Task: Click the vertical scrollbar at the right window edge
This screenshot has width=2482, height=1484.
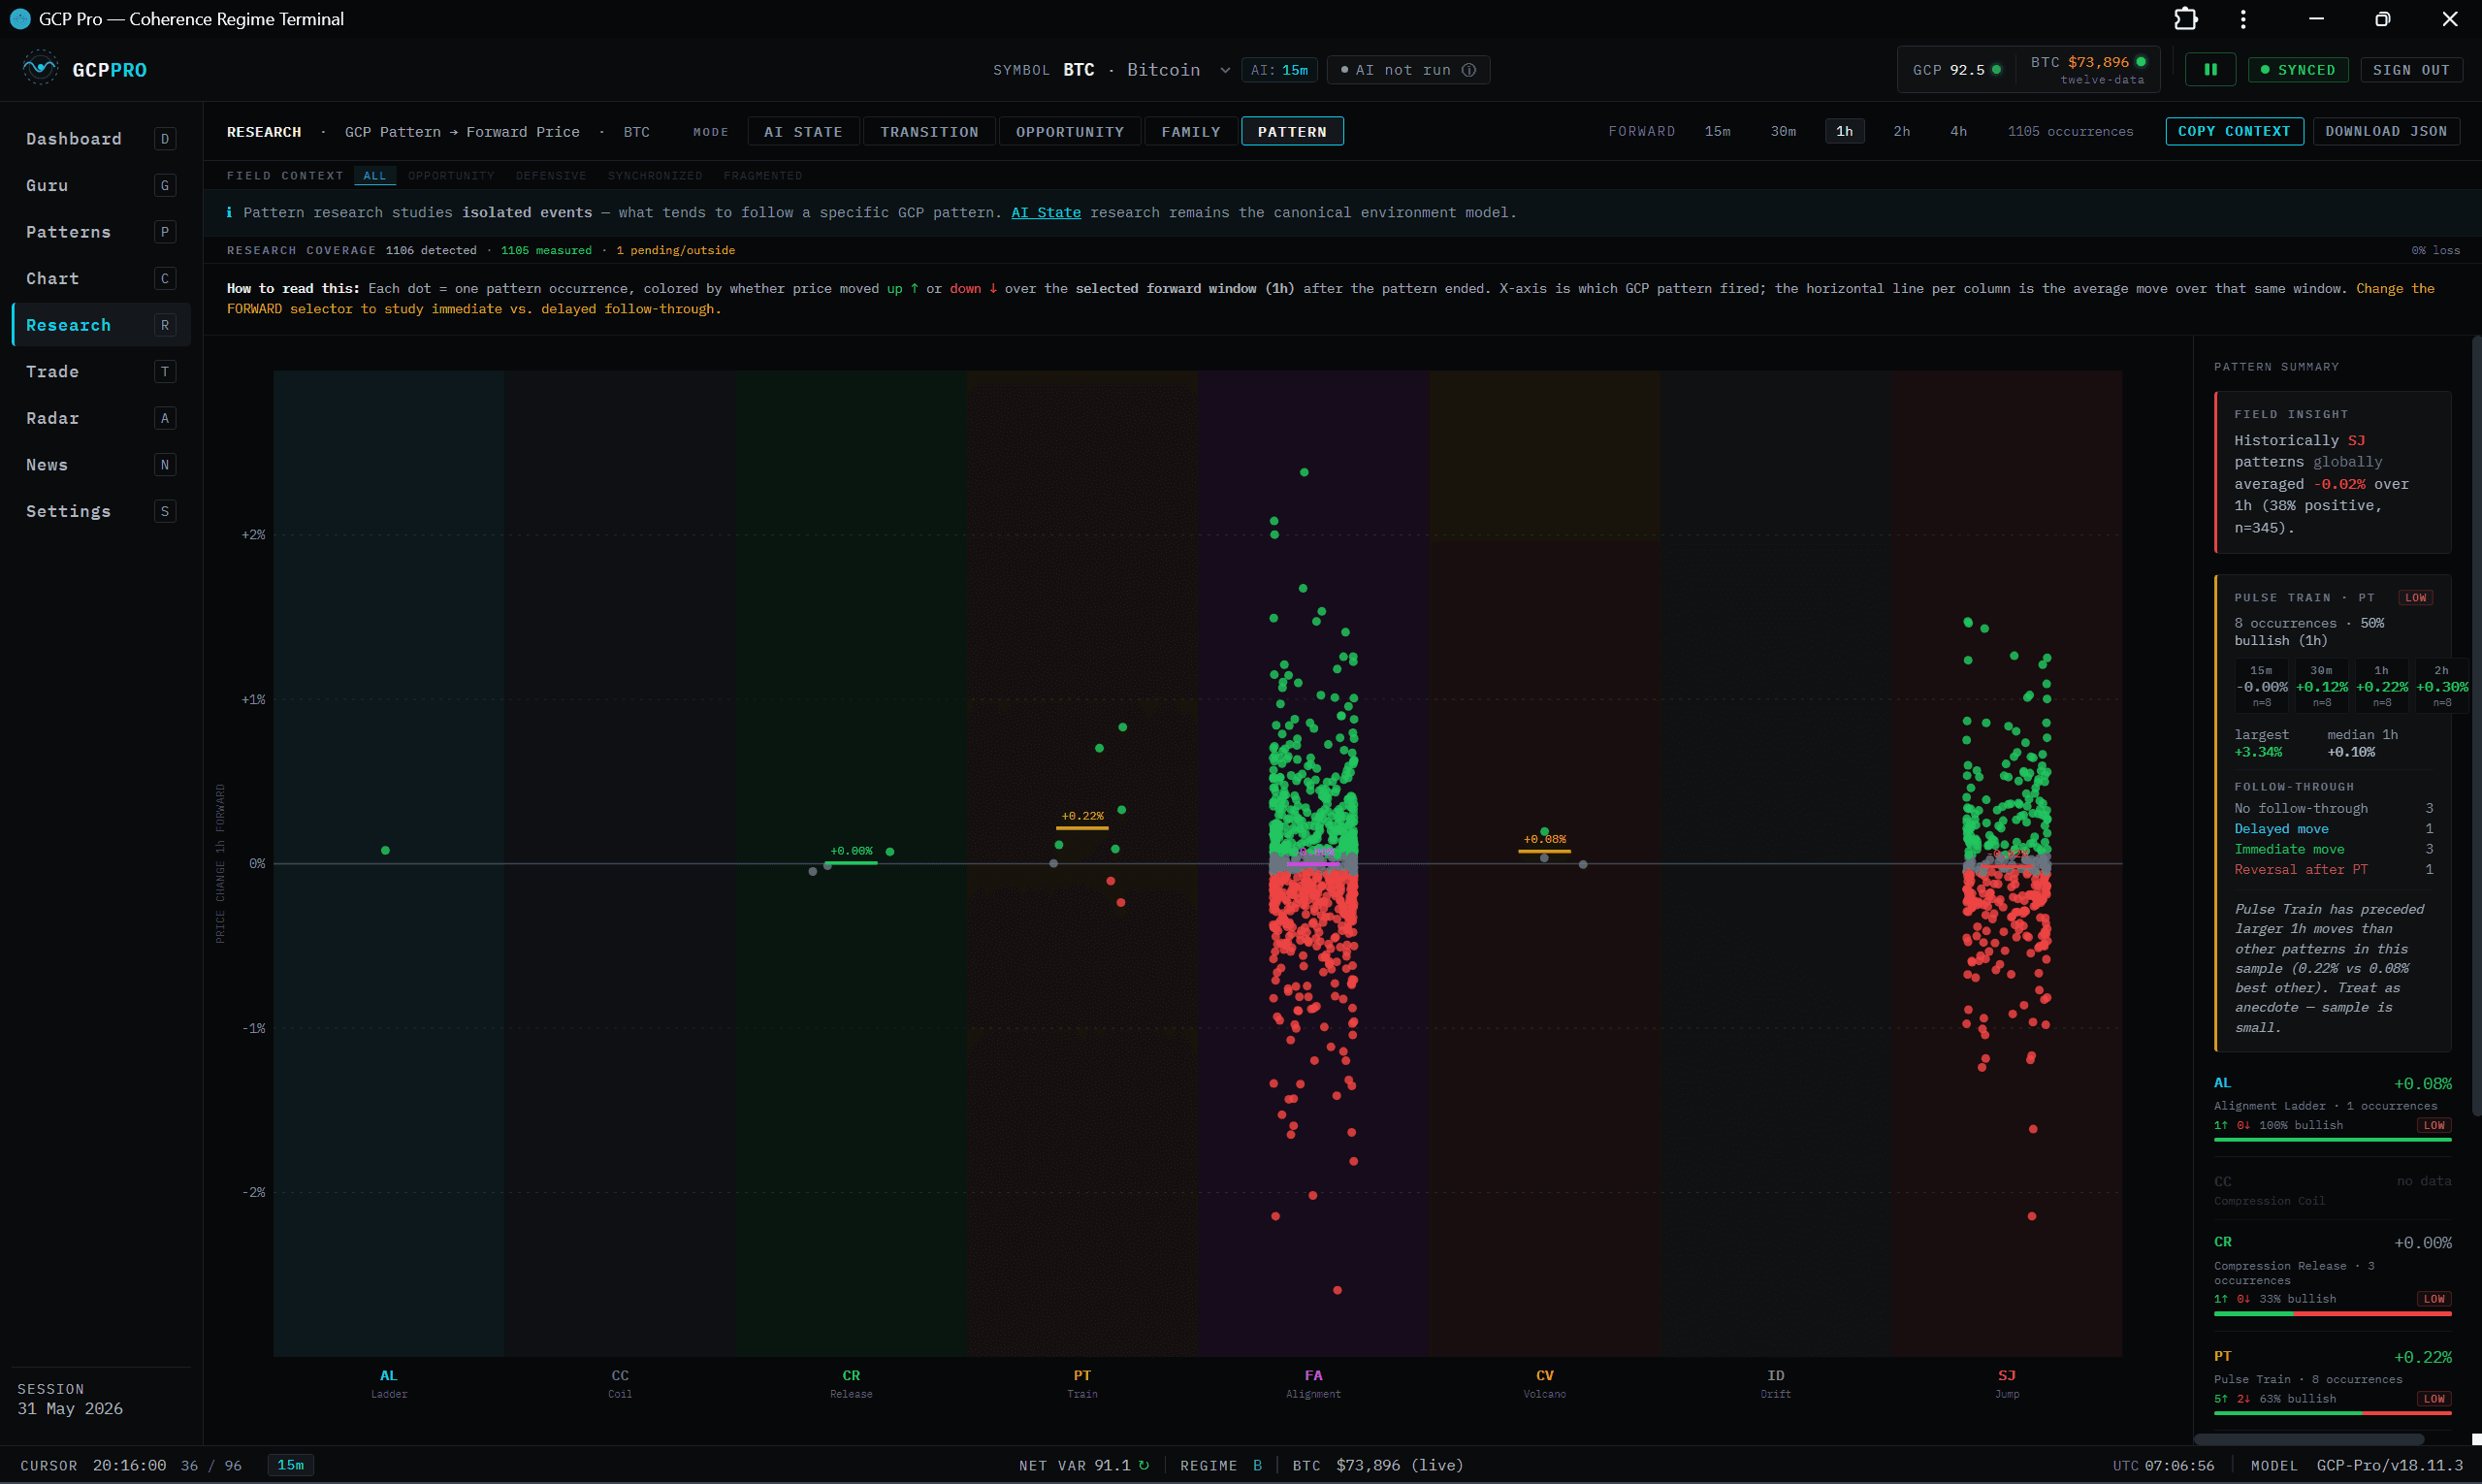Action: [2476, 726]
